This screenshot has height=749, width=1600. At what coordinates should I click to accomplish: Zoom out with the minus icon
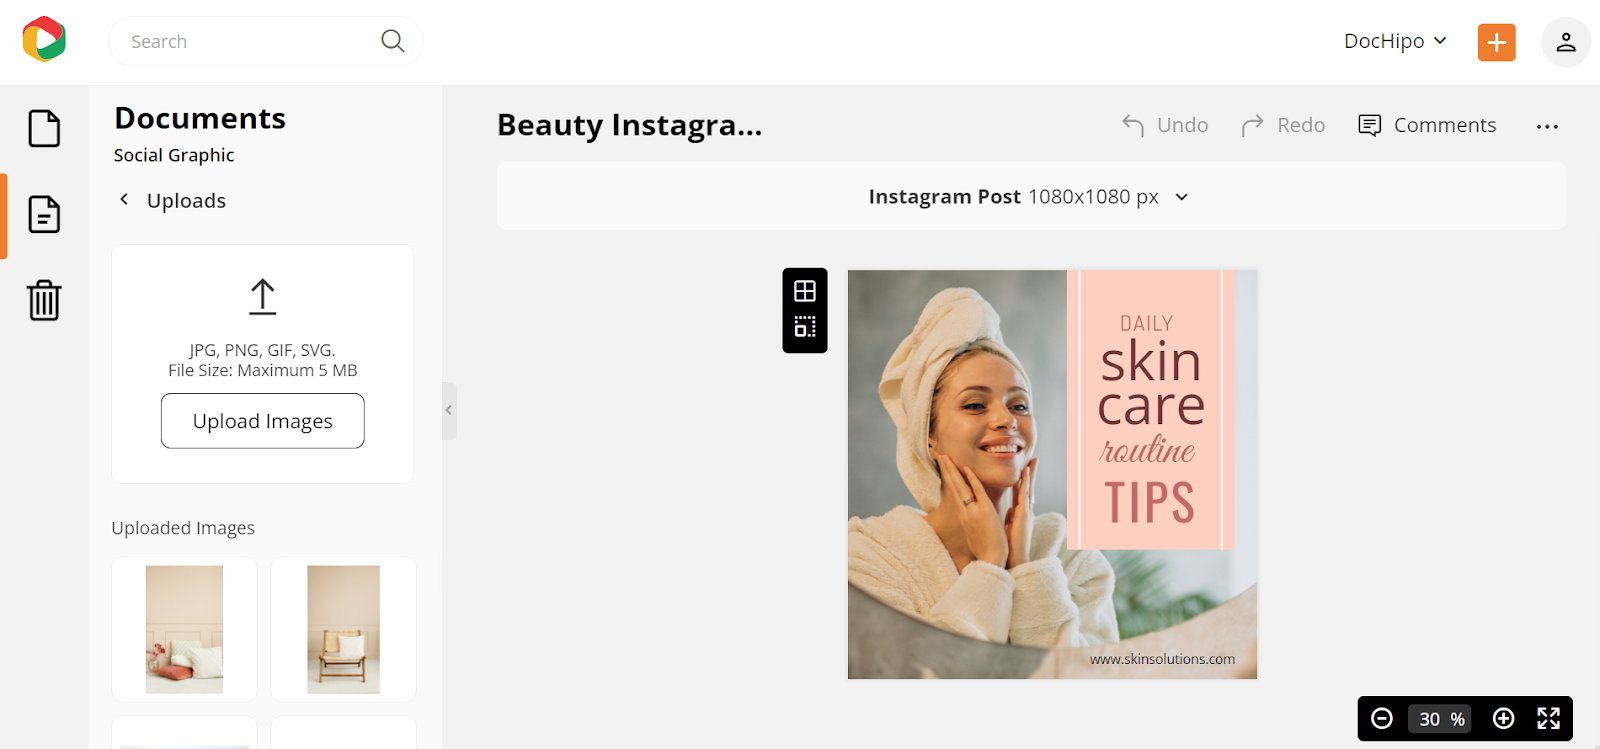[1382, 718]
